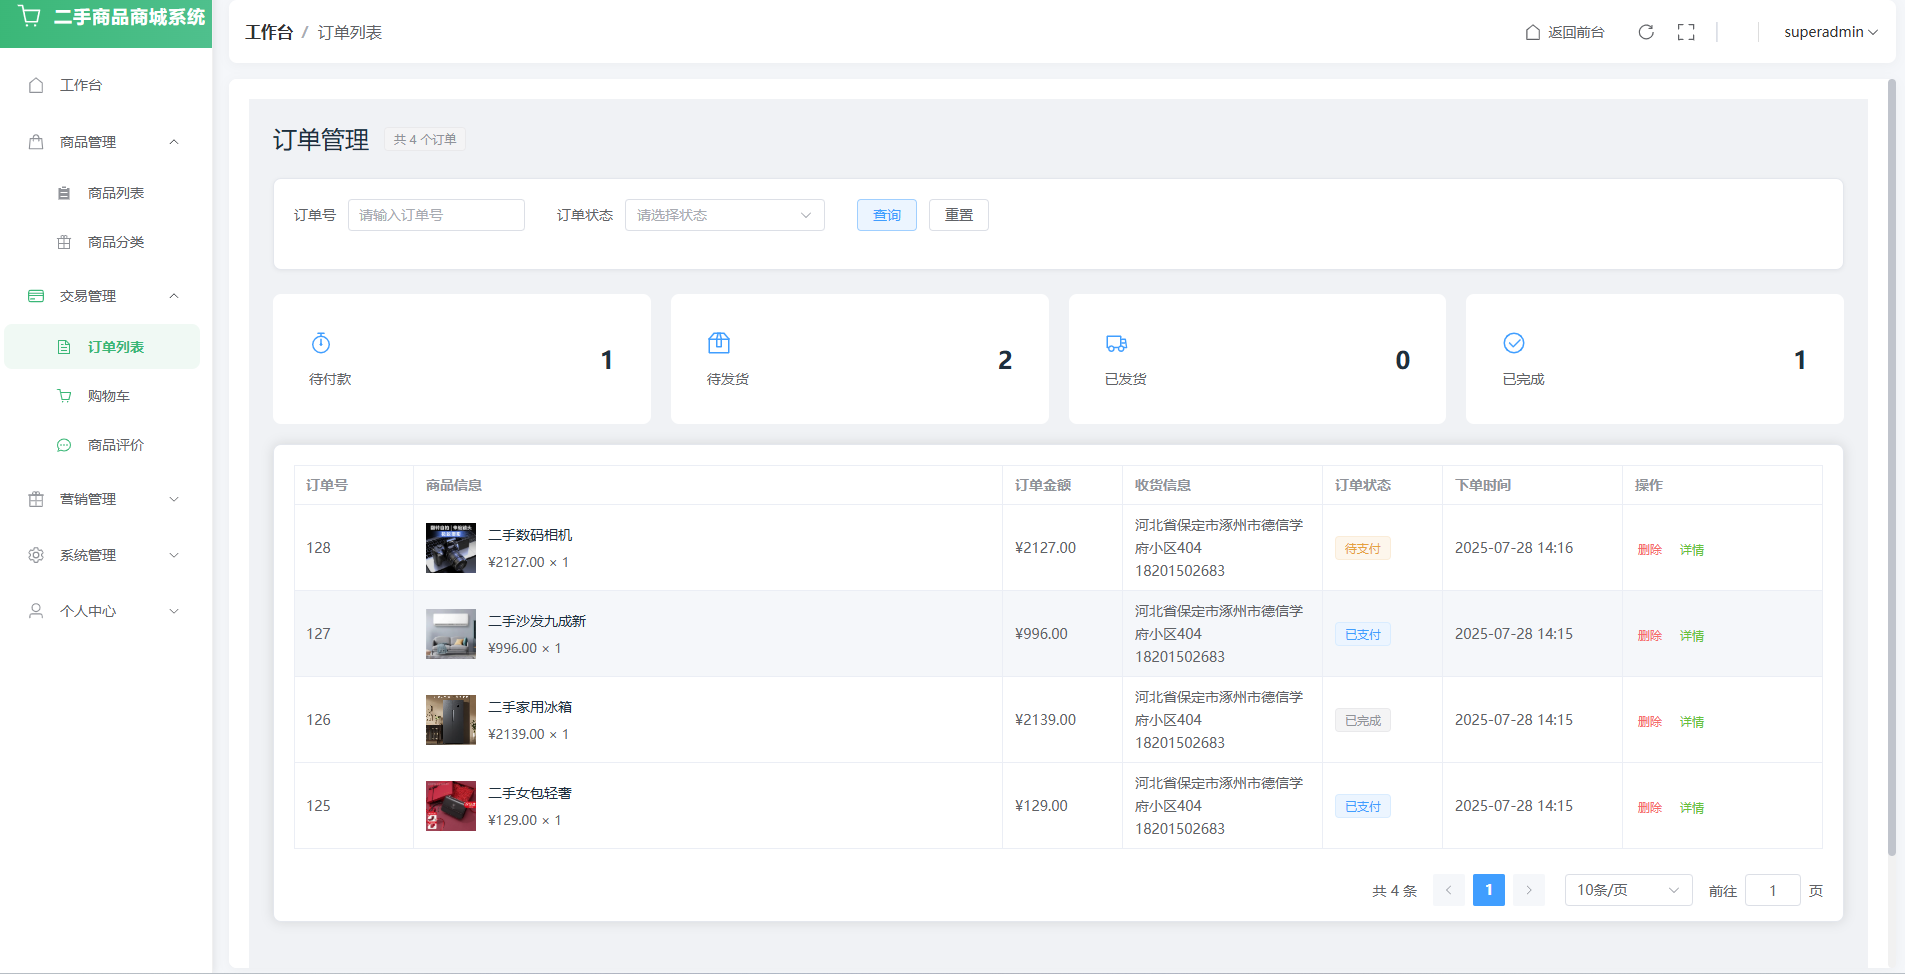Click the 返回前台 home icon

click(x=1532, y=32)
